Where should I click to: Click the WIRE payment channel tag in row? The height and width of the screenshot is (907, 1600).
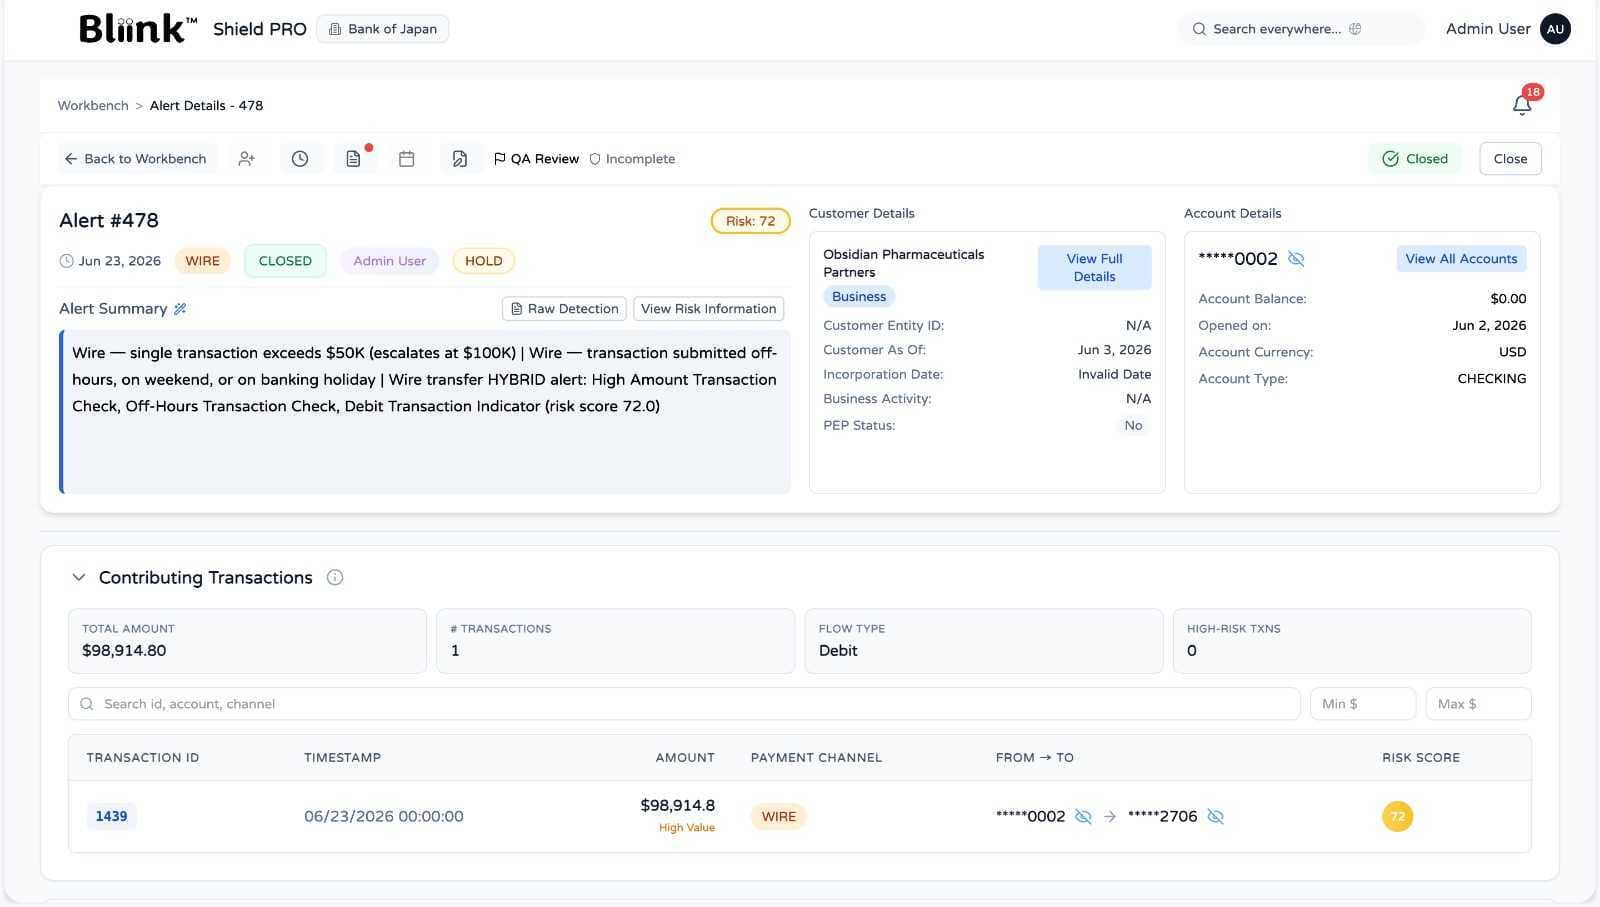coord(778,816)
